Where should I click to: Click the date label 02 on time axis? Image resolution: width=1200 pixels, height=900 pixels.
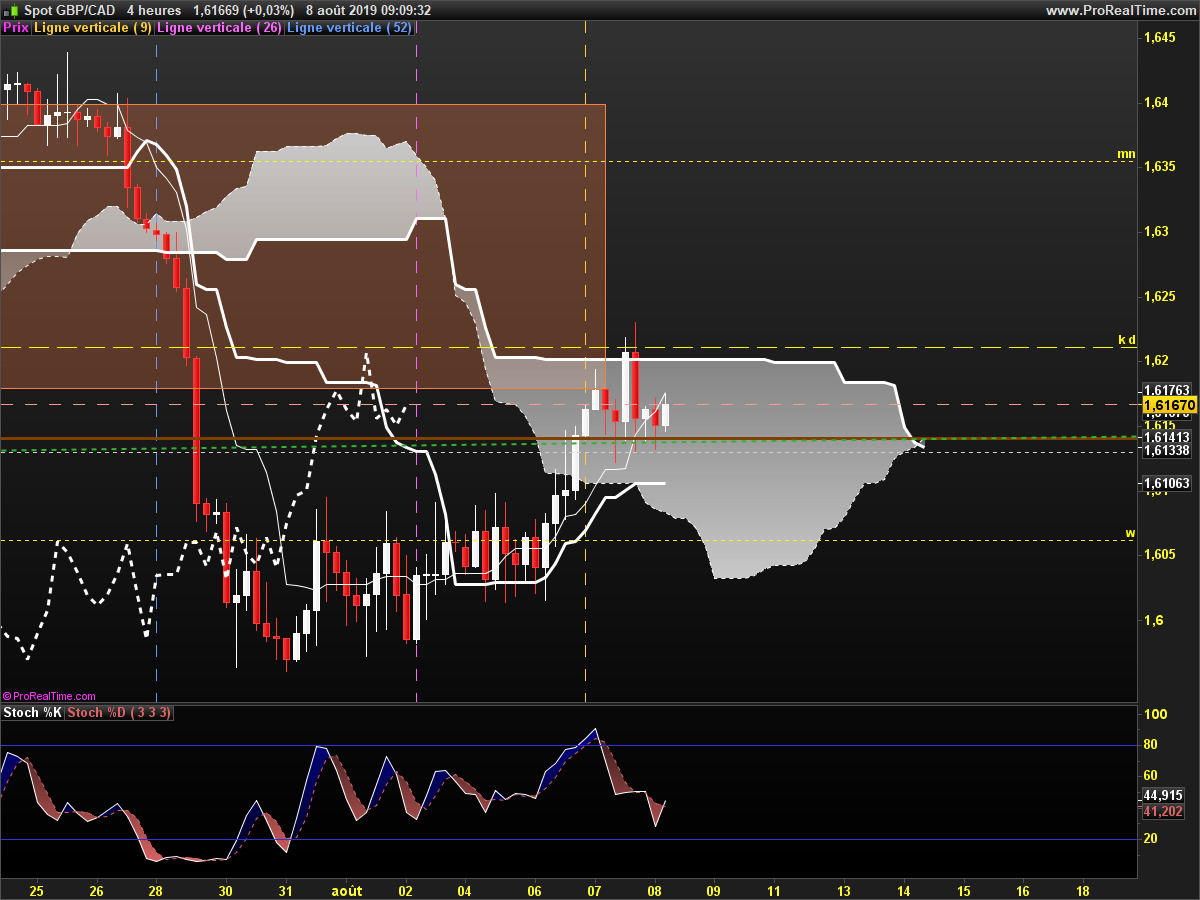coord(405,889)
